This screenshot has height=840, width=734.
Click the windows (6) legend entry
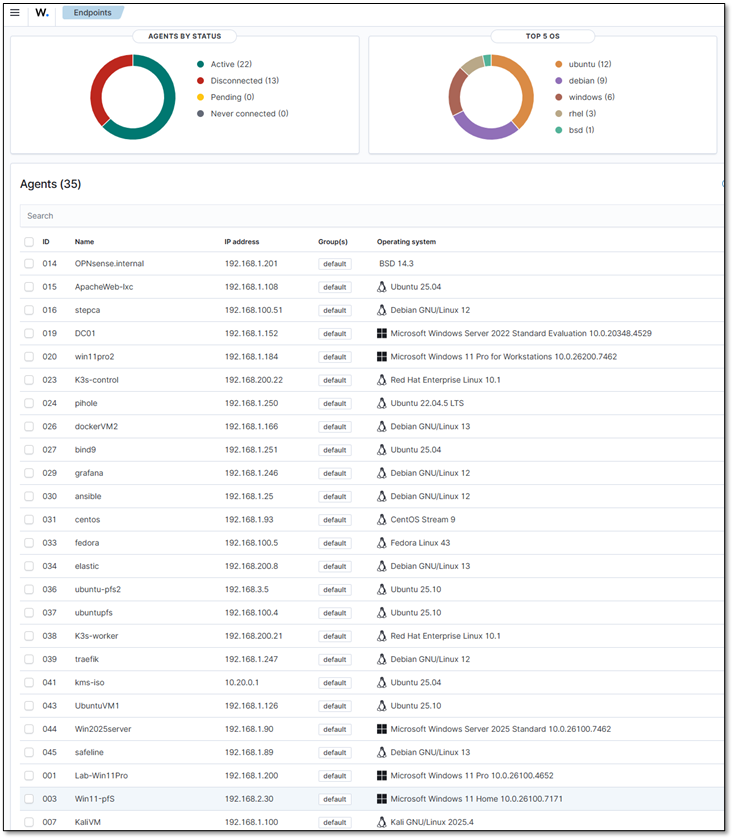point(585,98)
